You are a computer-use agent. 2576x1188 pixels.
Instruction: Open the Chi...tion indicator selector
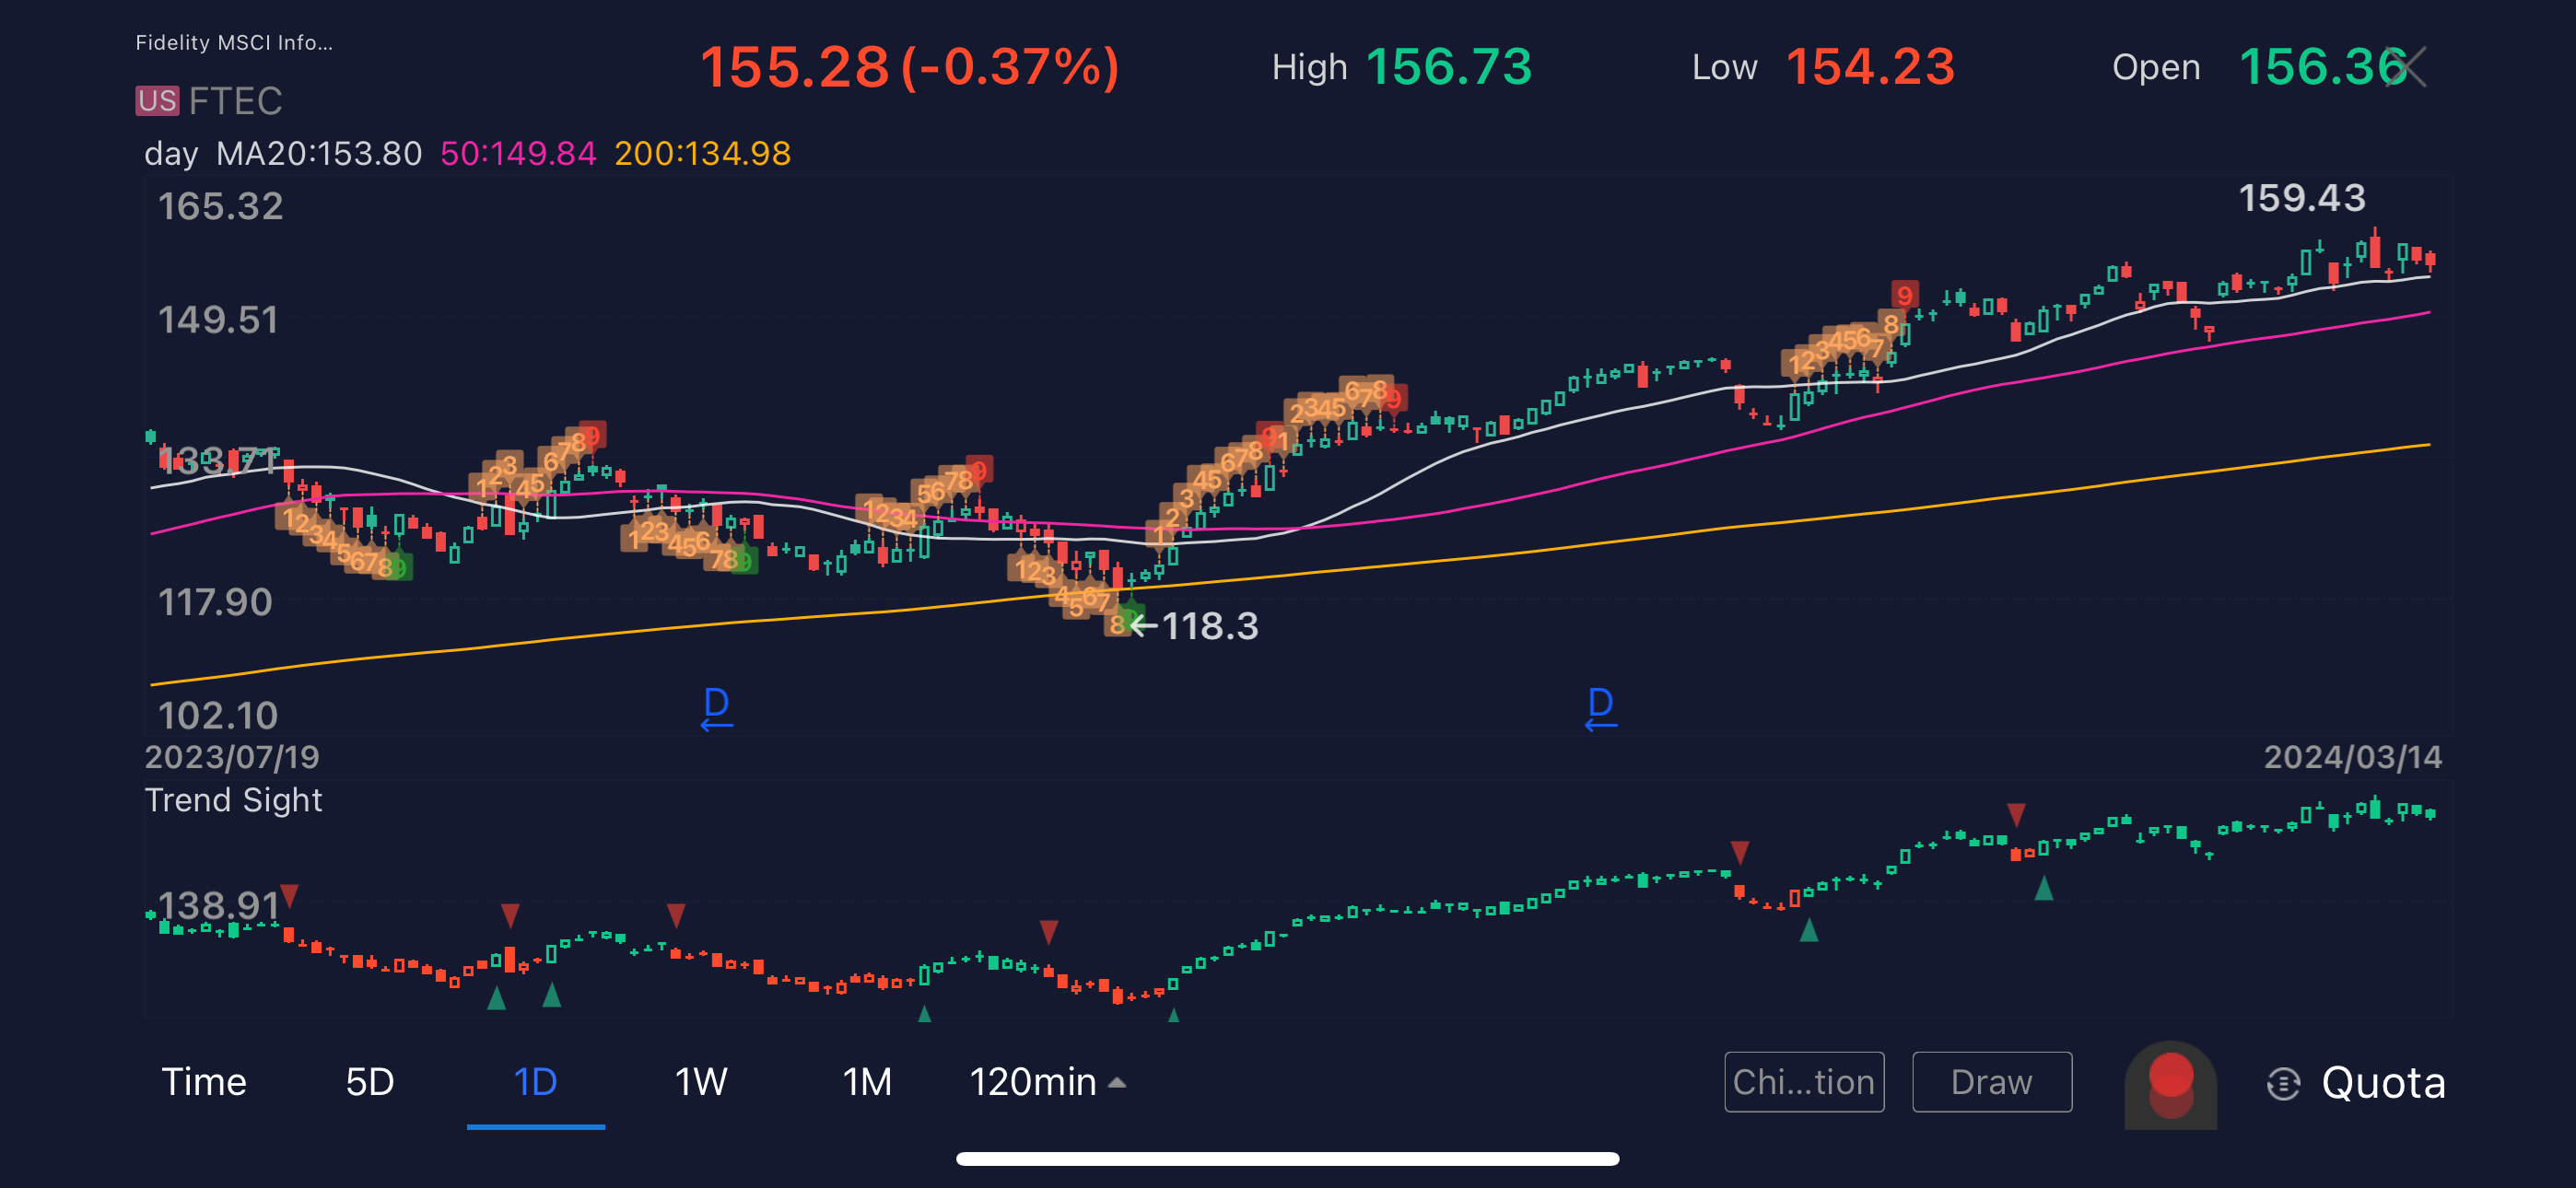coord(1803,1082)
